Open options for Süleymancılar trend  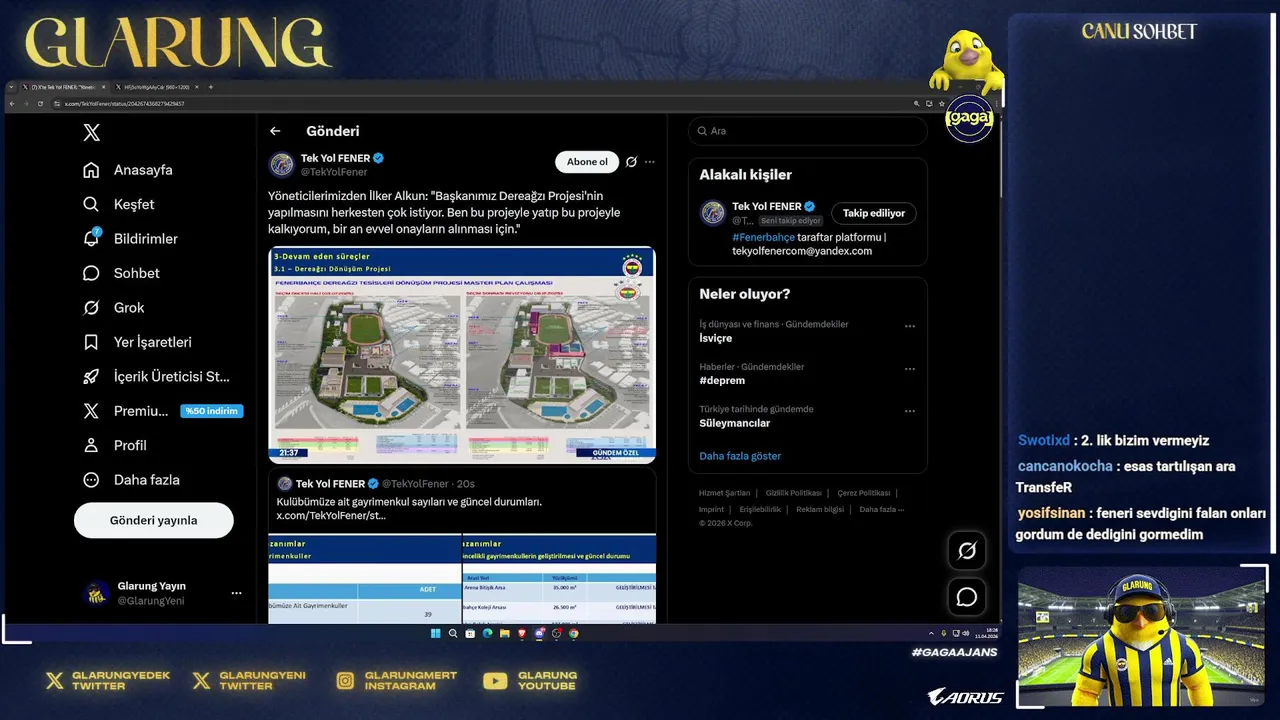coord(910,411)
